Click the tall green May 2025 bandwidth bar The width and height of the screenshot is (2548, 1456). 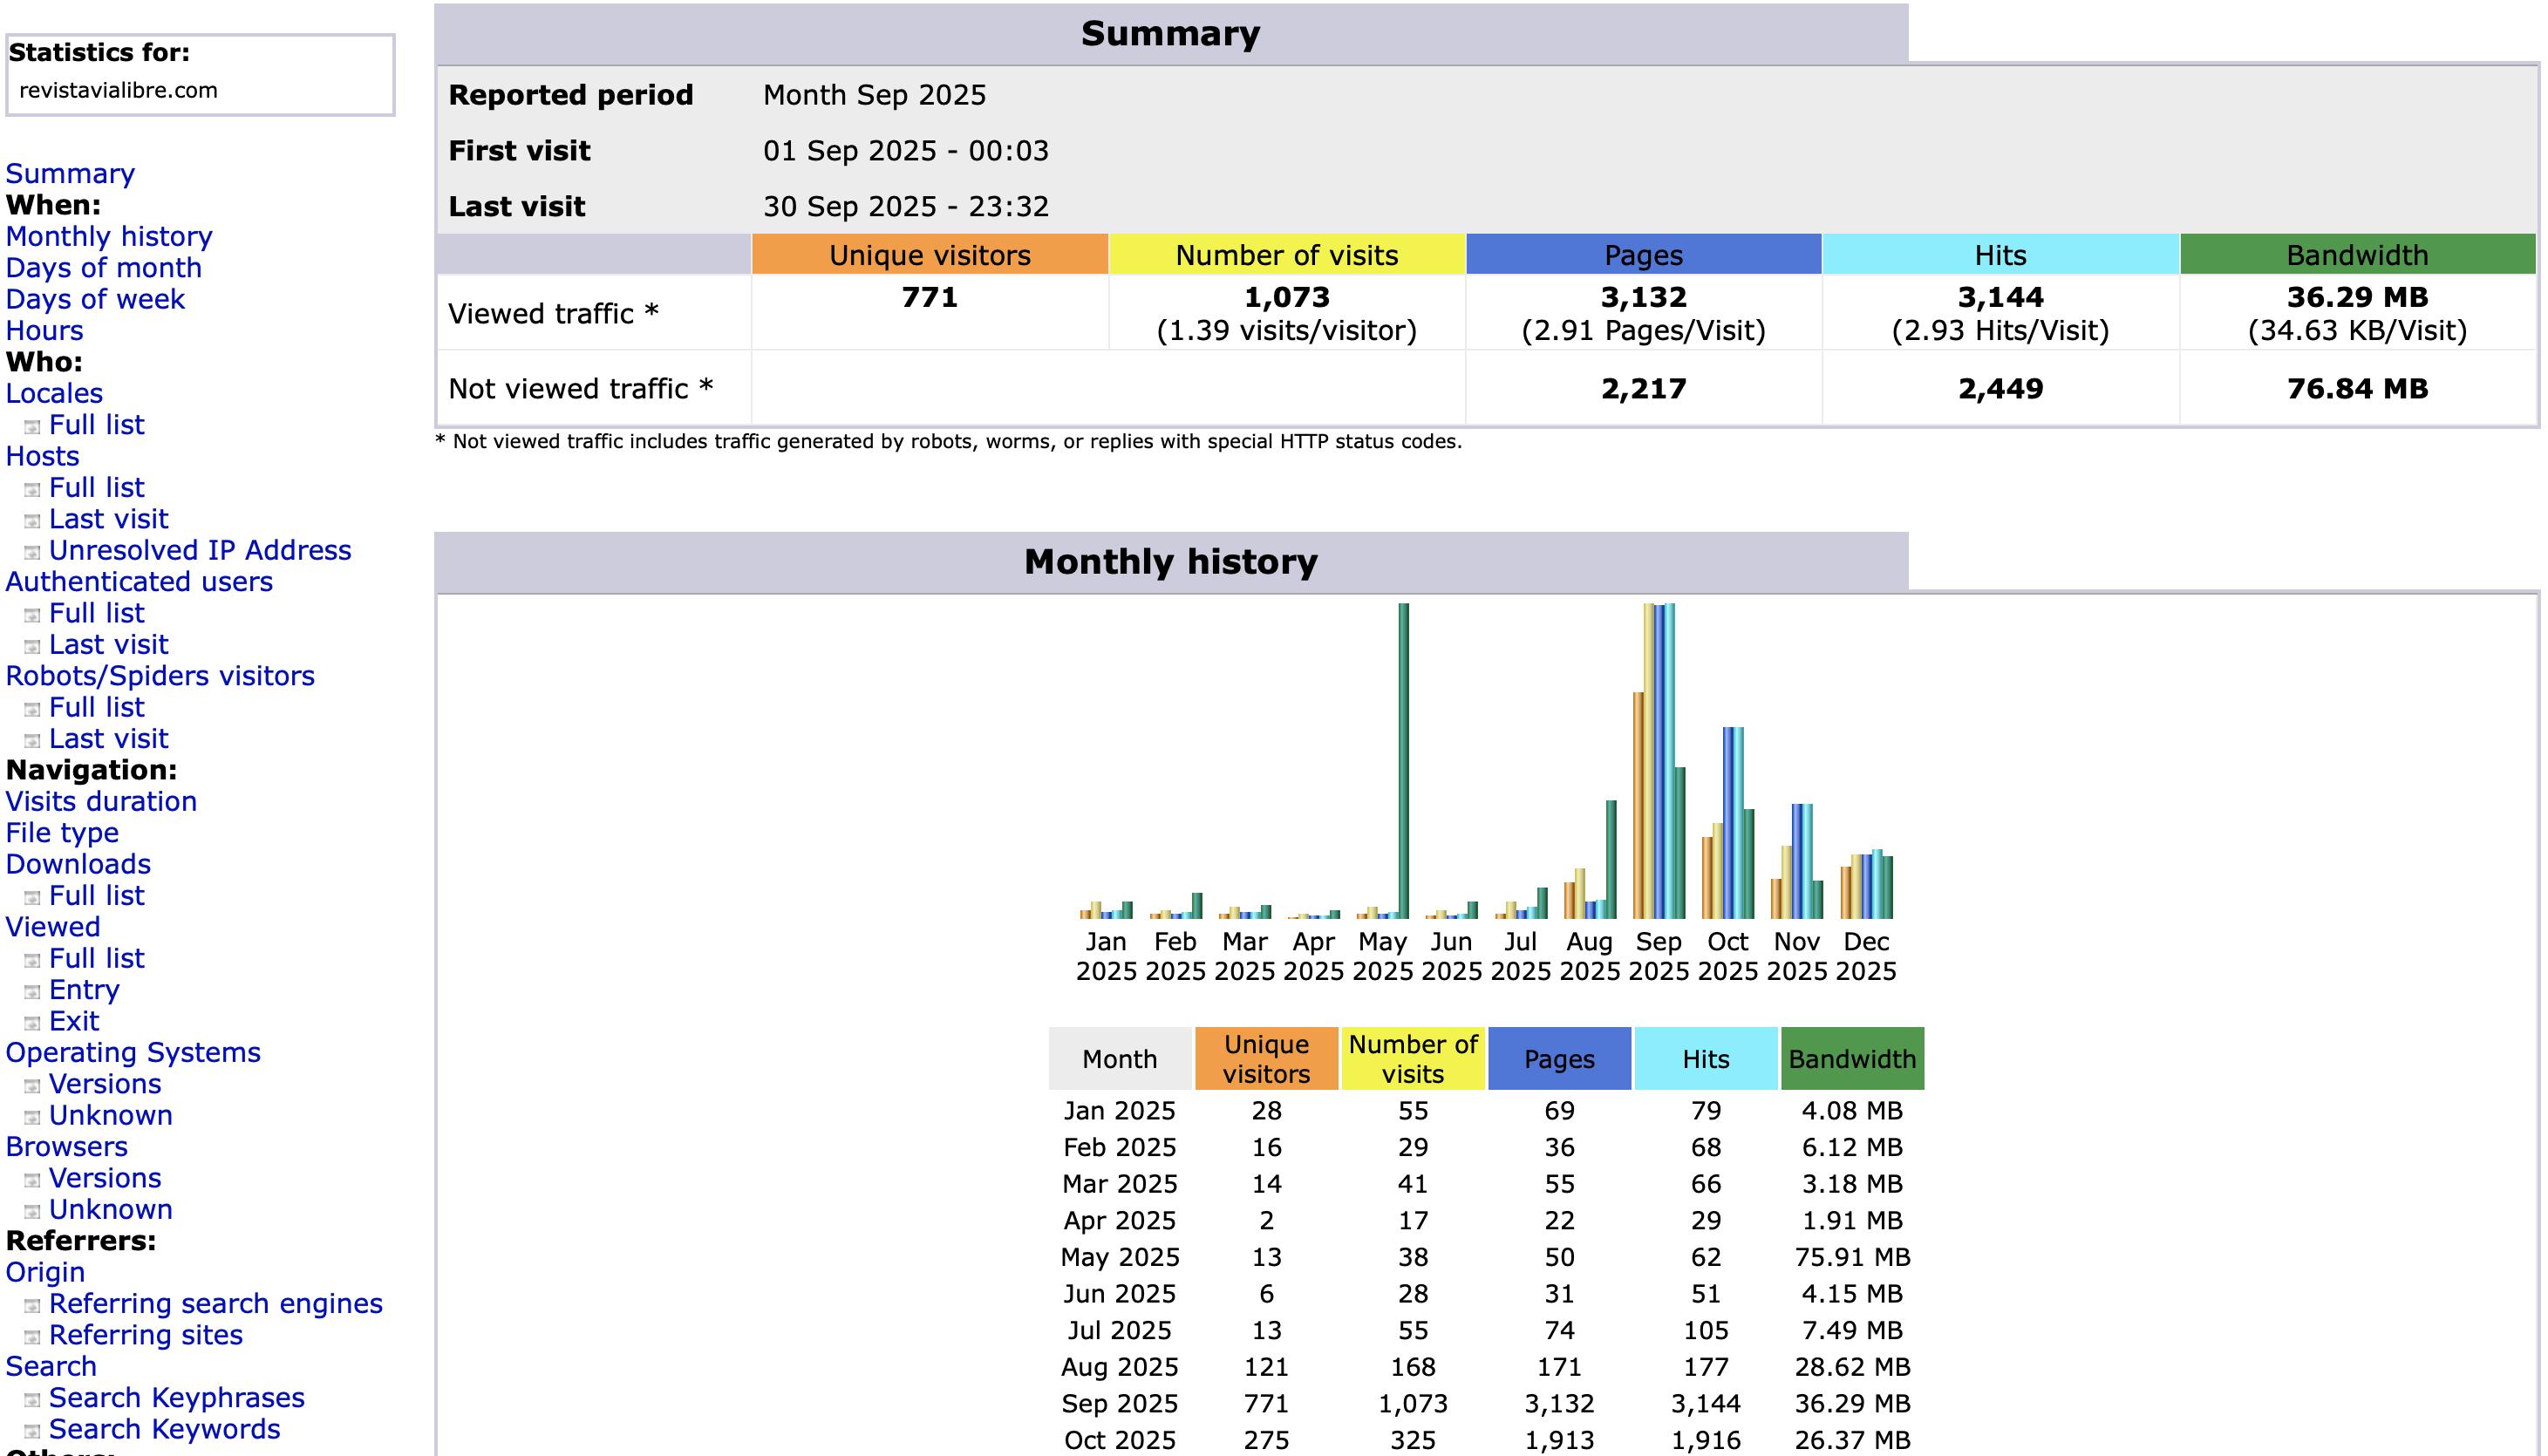1404,760
